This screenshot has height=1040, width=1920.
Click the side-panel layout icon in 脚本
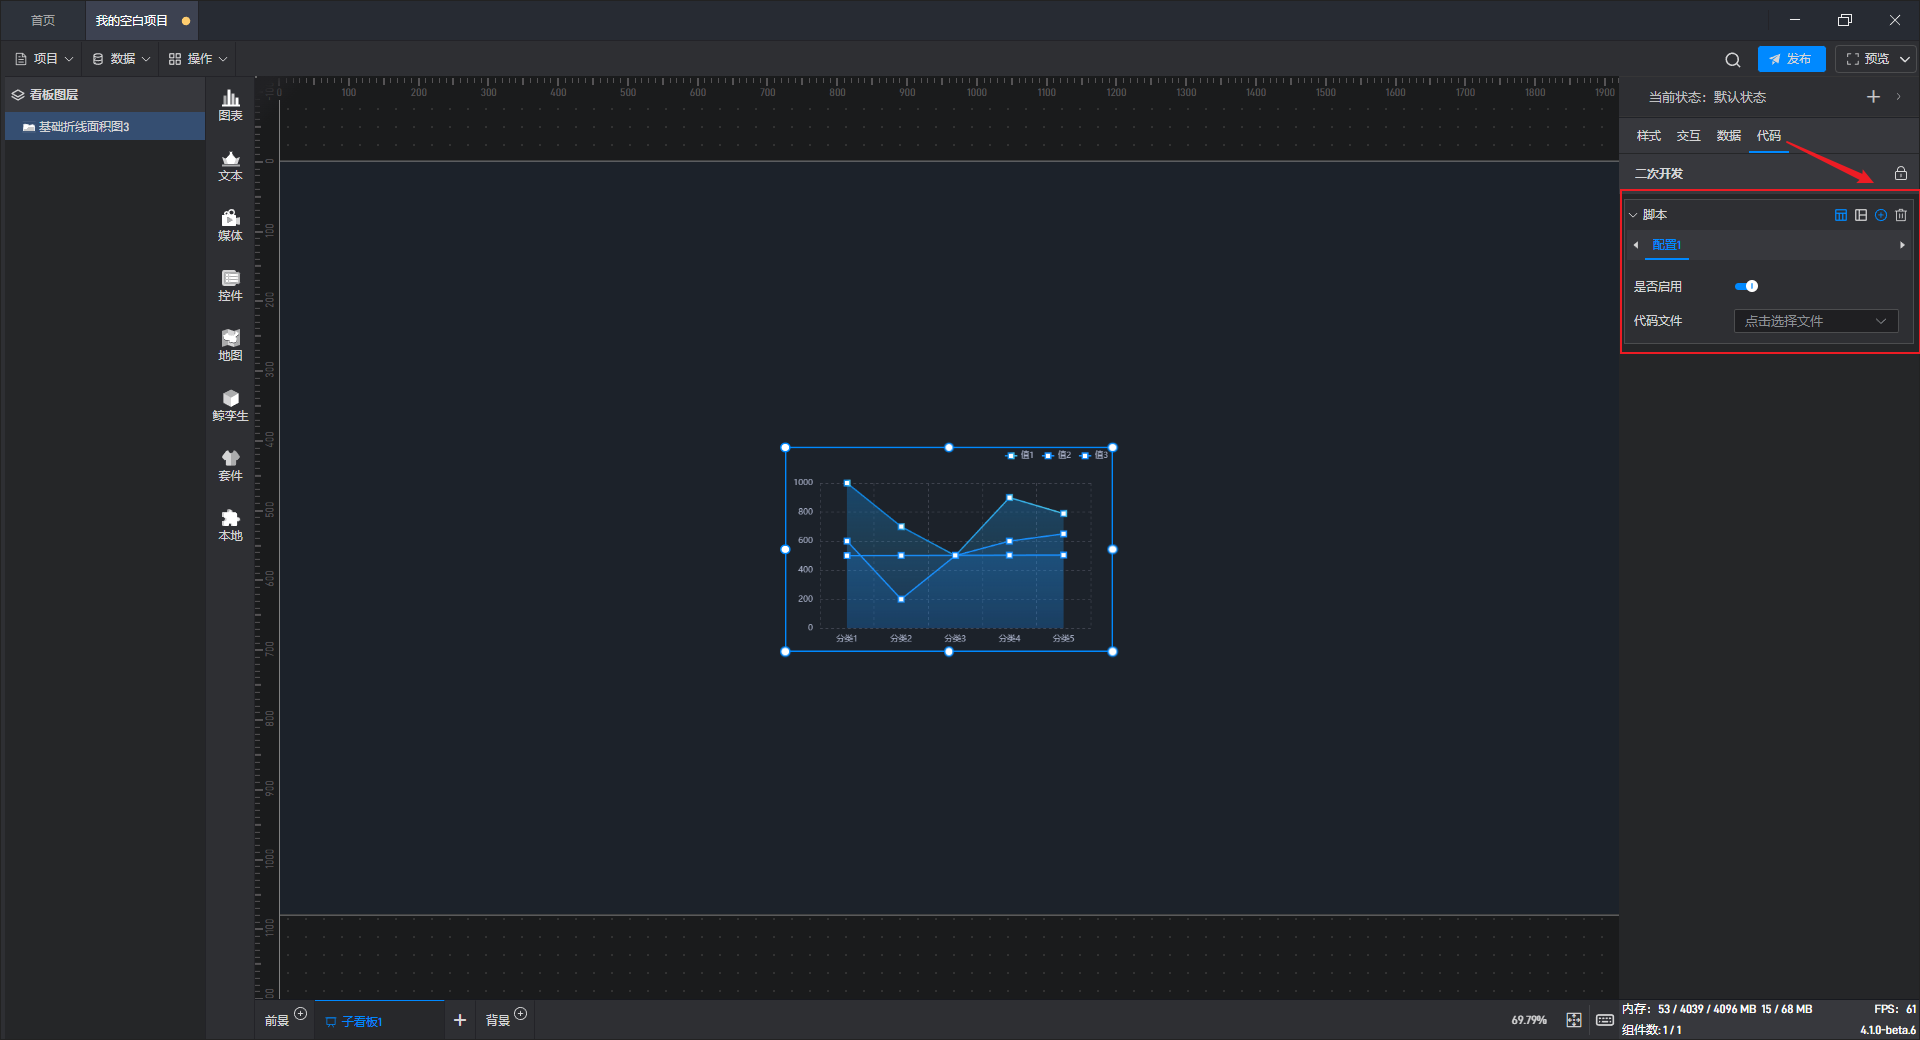[1861, 215]
